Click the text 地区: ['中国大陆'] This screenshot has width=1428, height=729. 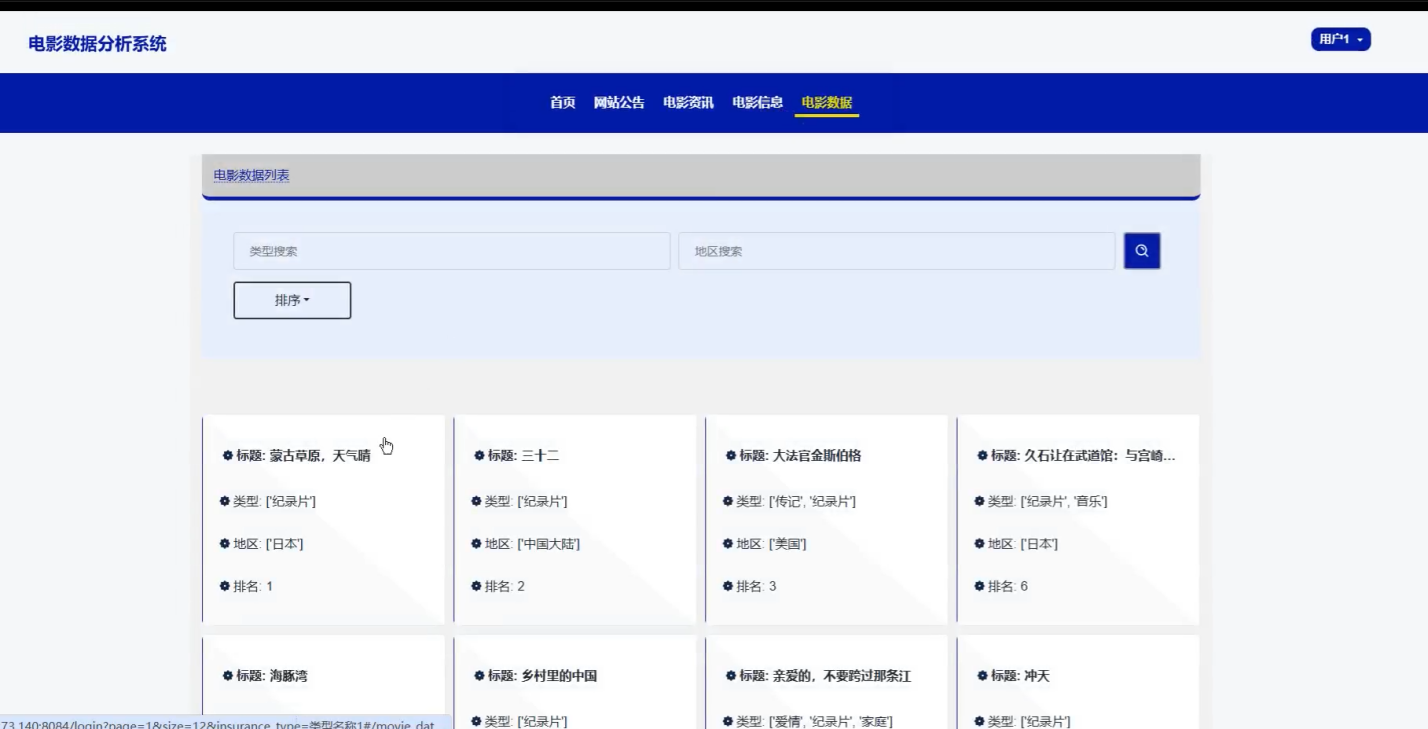pos(532,544)
